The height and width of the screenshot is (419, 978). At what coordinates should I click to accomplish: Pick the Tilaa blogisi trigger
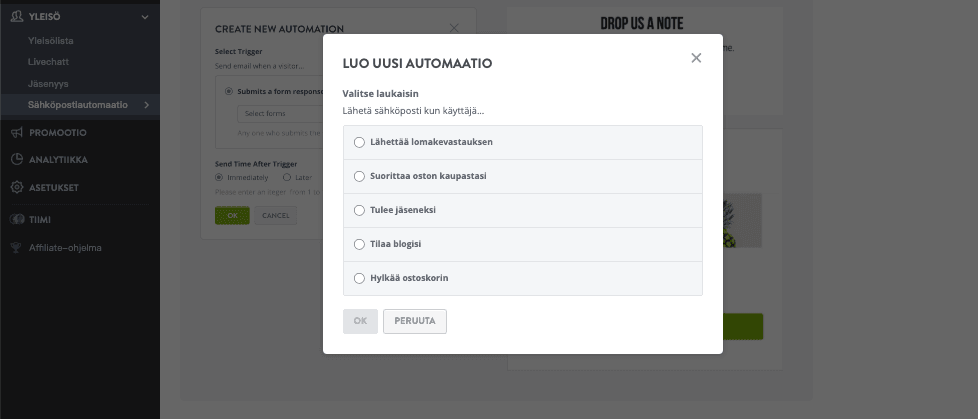(x=359, y=244)
